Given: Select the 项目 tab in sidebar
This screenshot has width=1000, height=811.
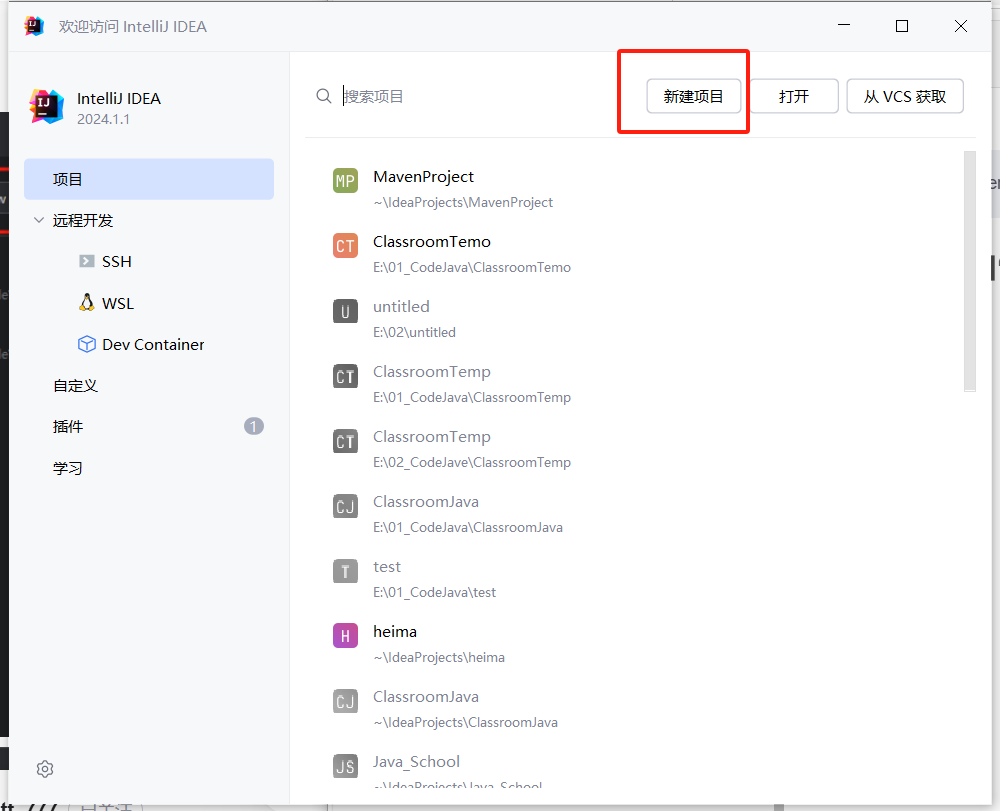Looking at the screenshot, I should [149, 179].
